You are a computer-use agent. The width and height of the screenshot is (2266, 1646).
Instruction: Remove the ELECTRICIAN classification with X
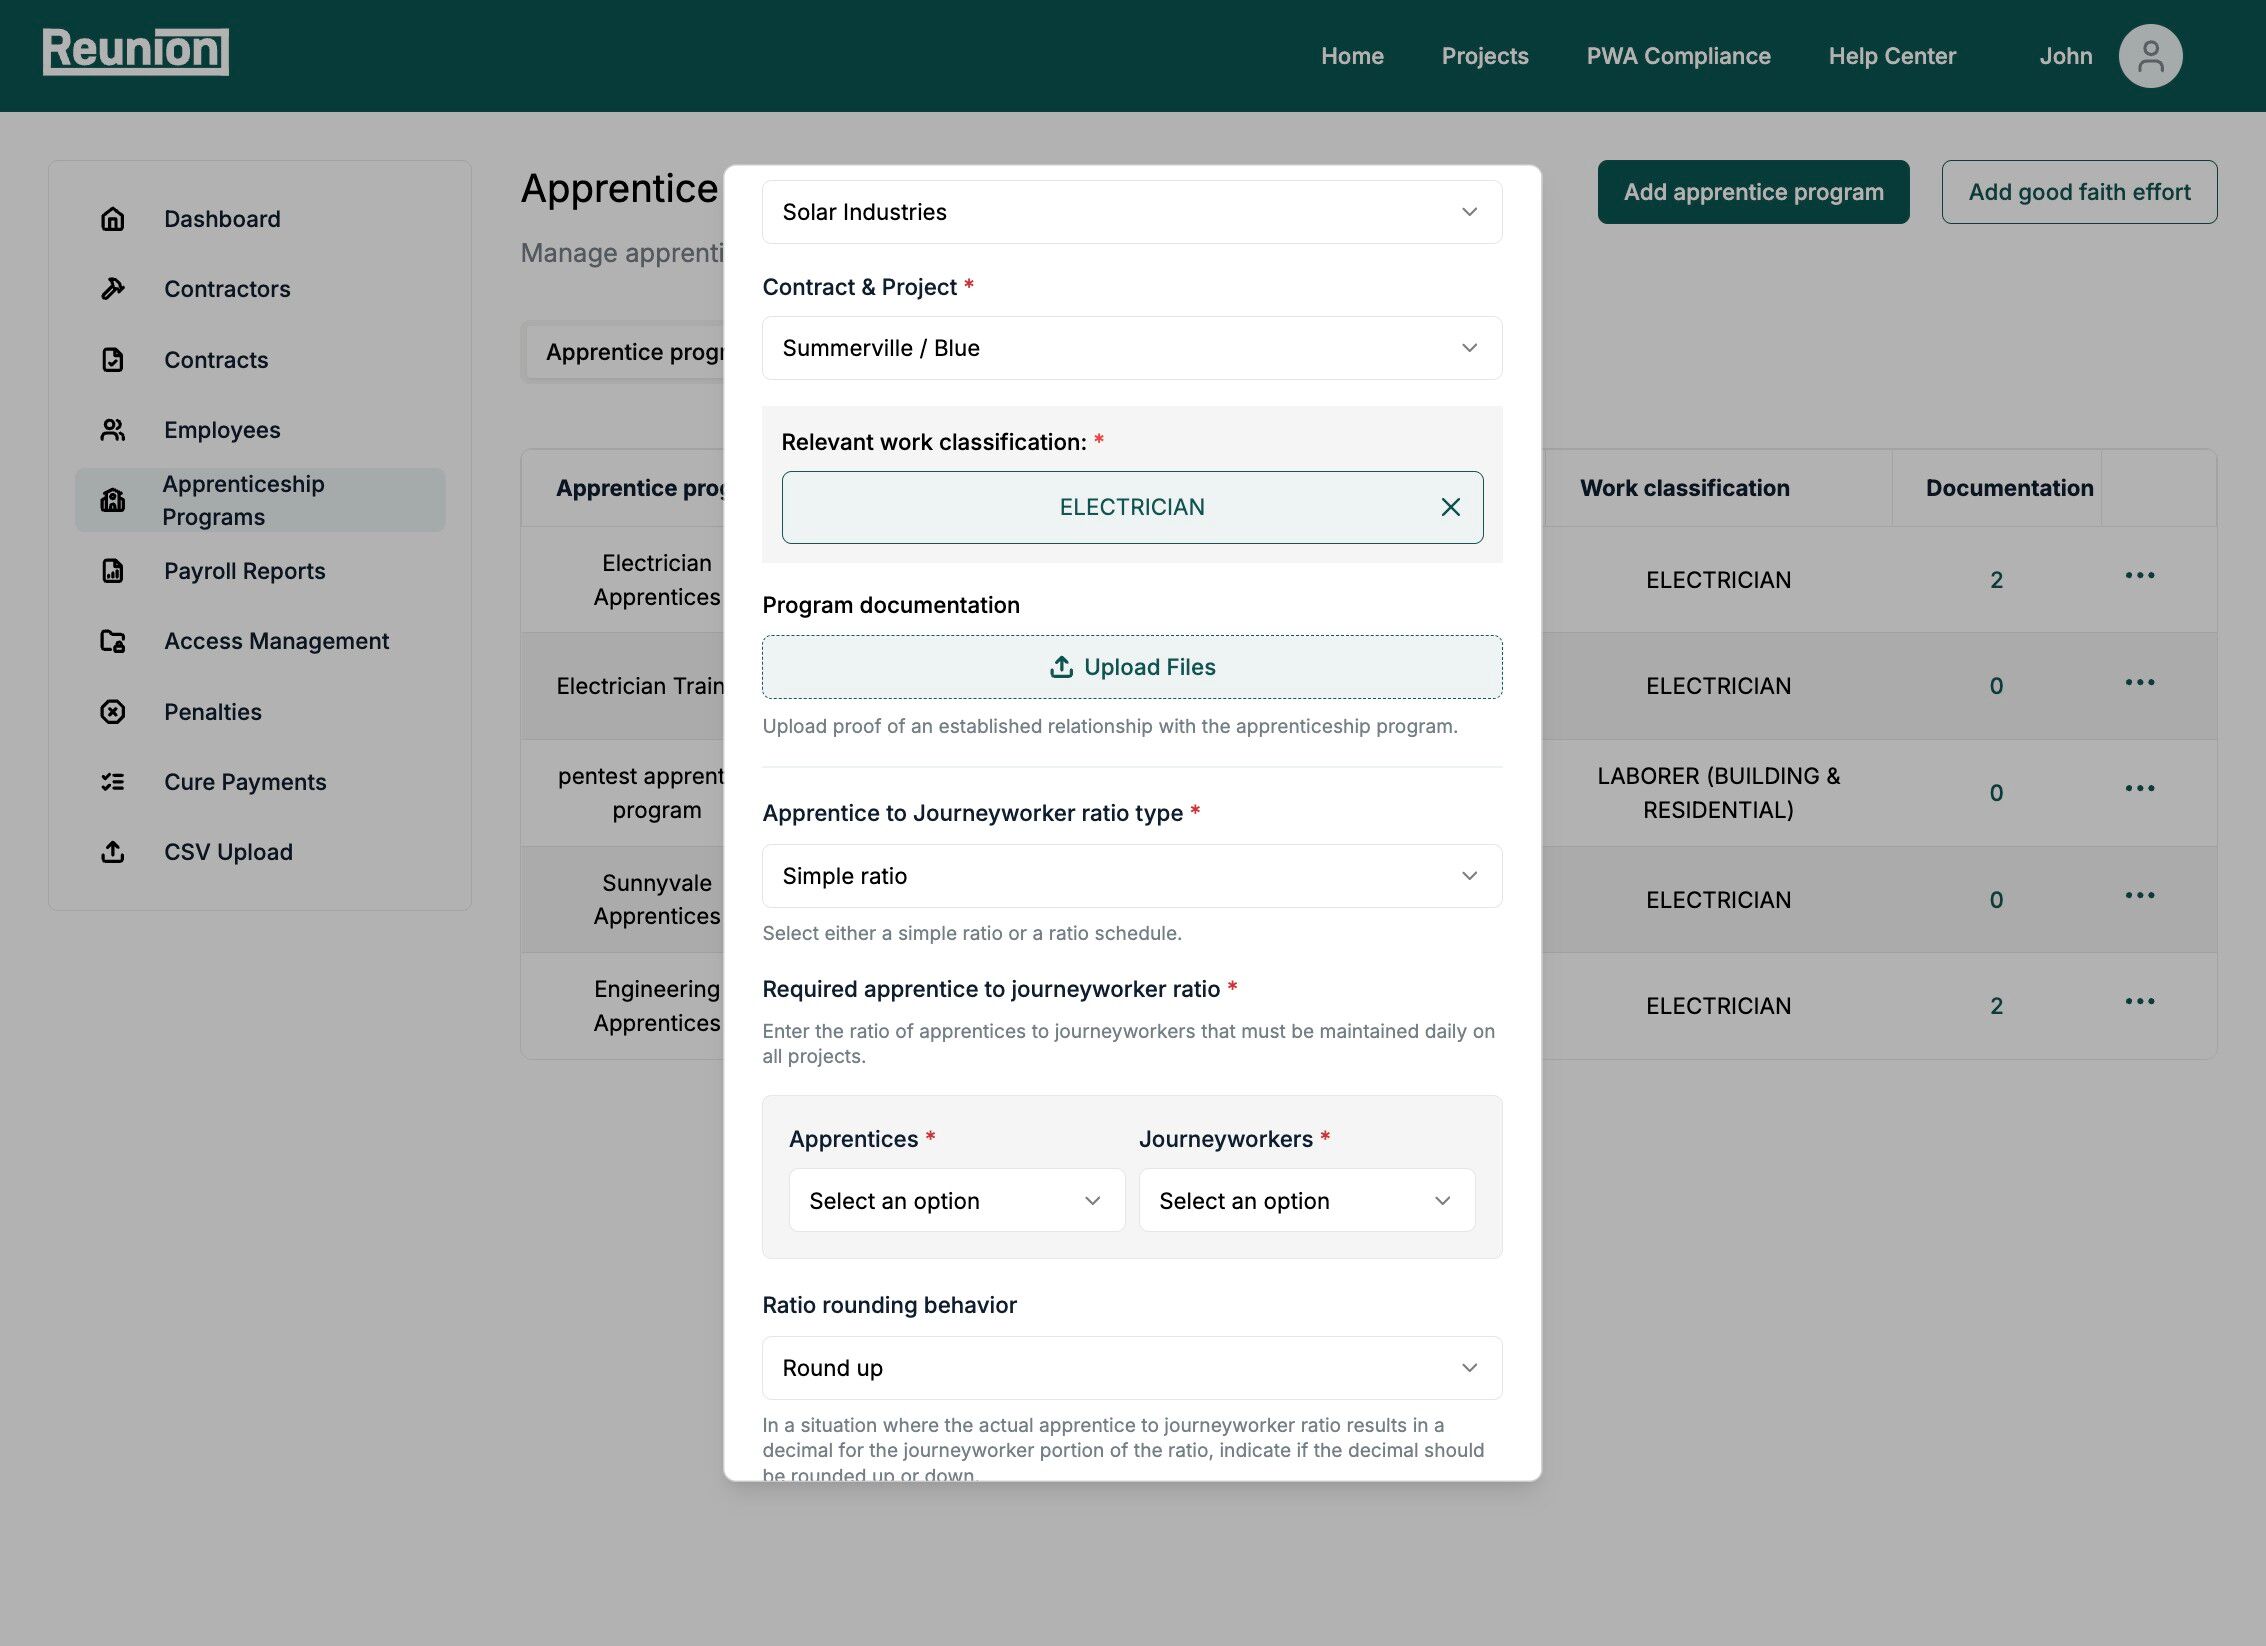pyautogui.click(x=1450, y=507)
